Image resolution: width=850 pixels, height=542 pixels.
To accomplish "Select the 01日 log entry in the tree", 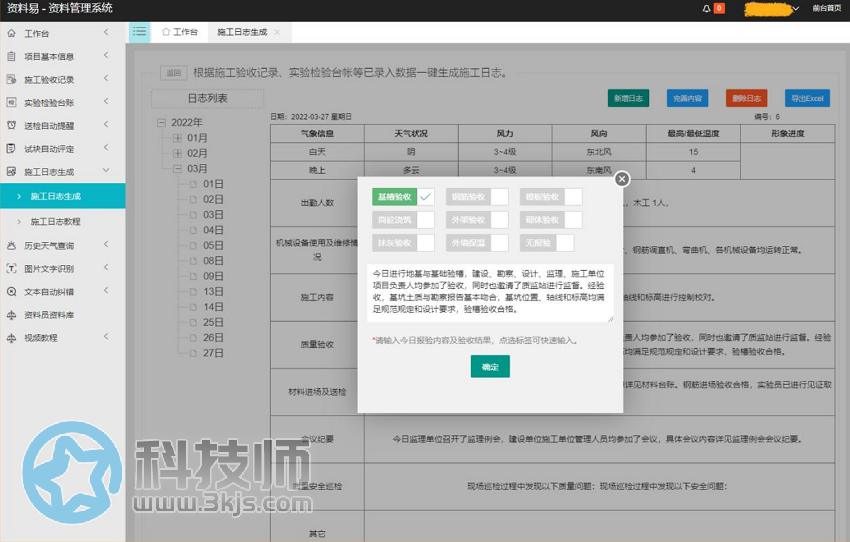I will pos(213,184).
